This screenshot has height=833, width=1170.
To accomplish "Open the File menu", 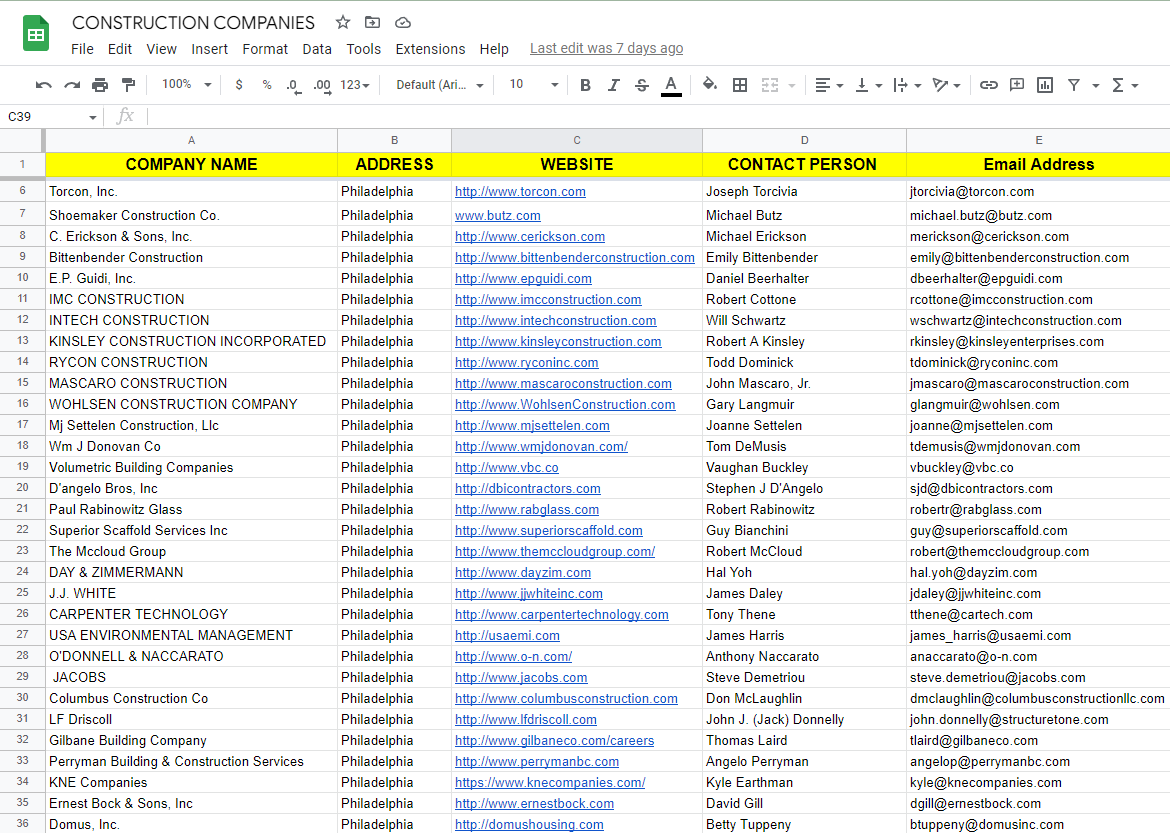I will point(82,49).
